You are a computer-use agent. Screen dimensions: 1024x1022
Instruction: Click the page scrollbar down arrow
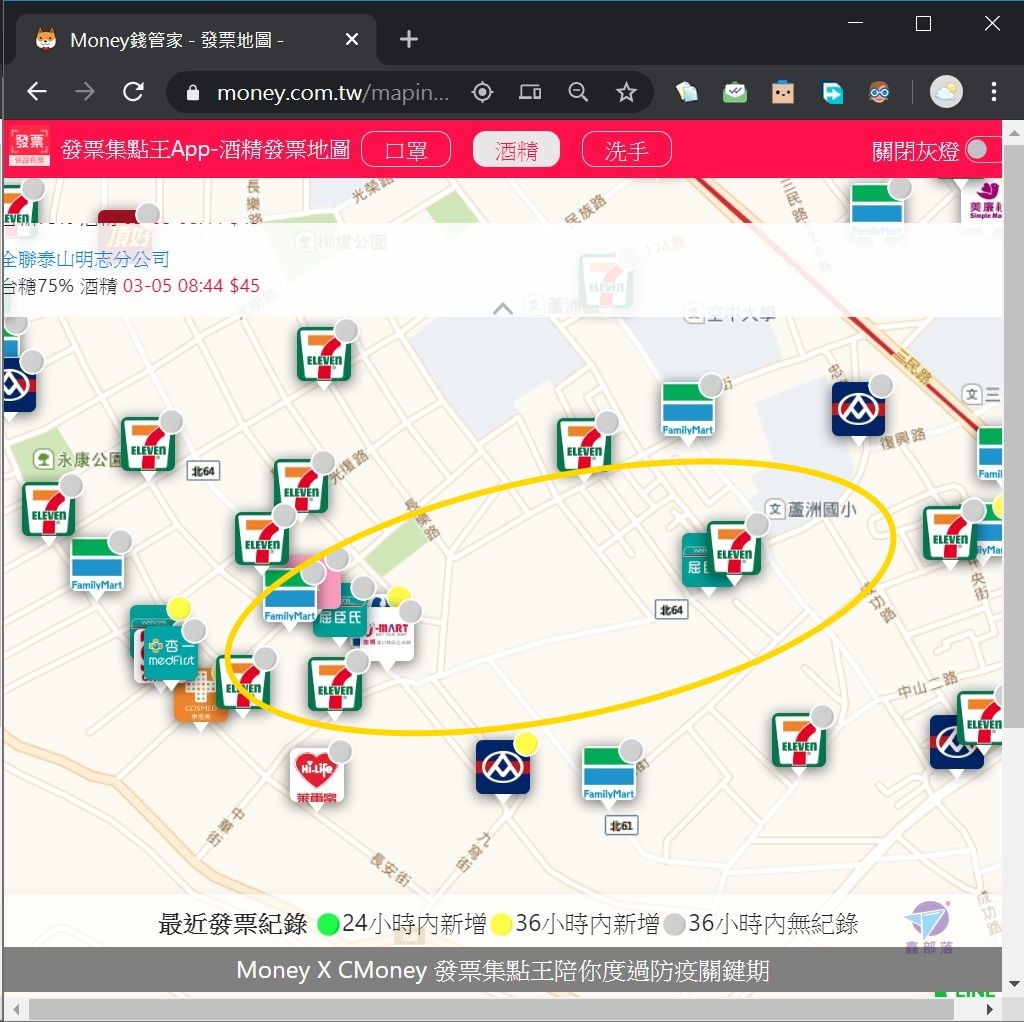tap(1014, 984)
